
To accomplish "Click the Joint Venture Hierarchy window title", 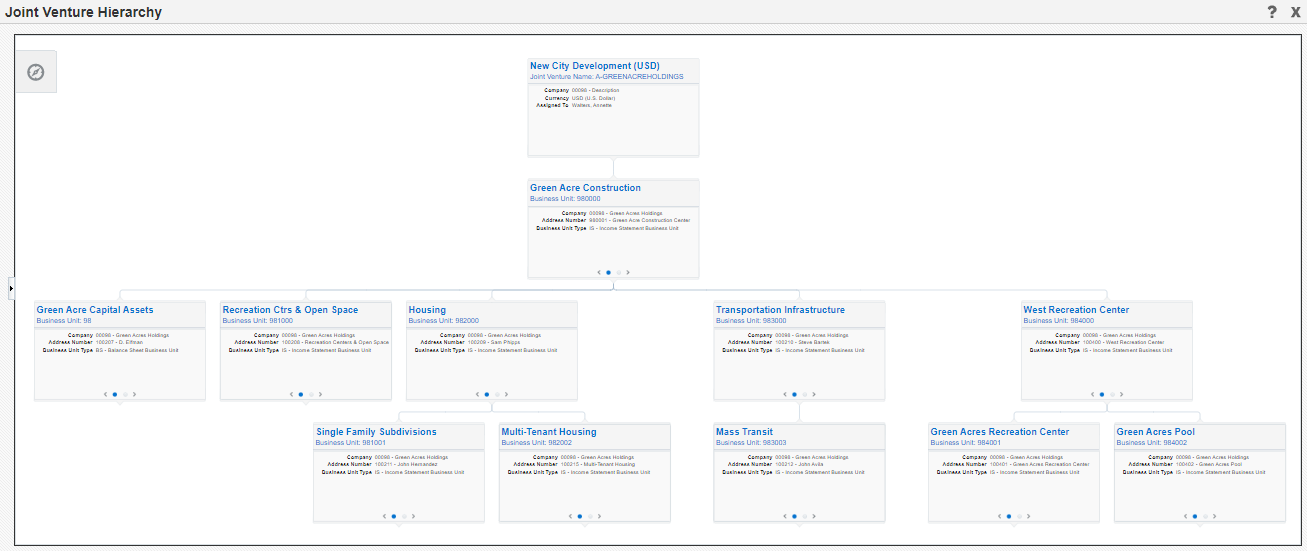I will (84, 12).
